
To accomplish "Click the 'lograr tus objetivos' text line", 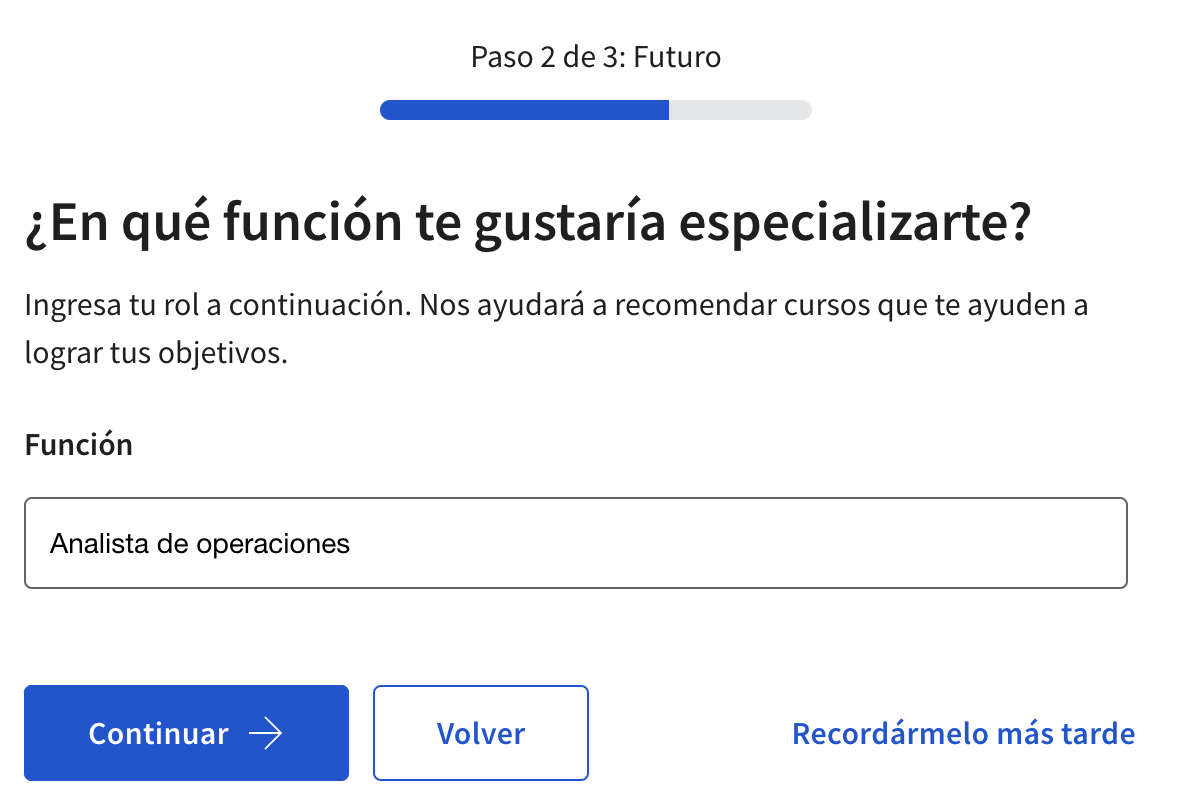I will 156,355.
